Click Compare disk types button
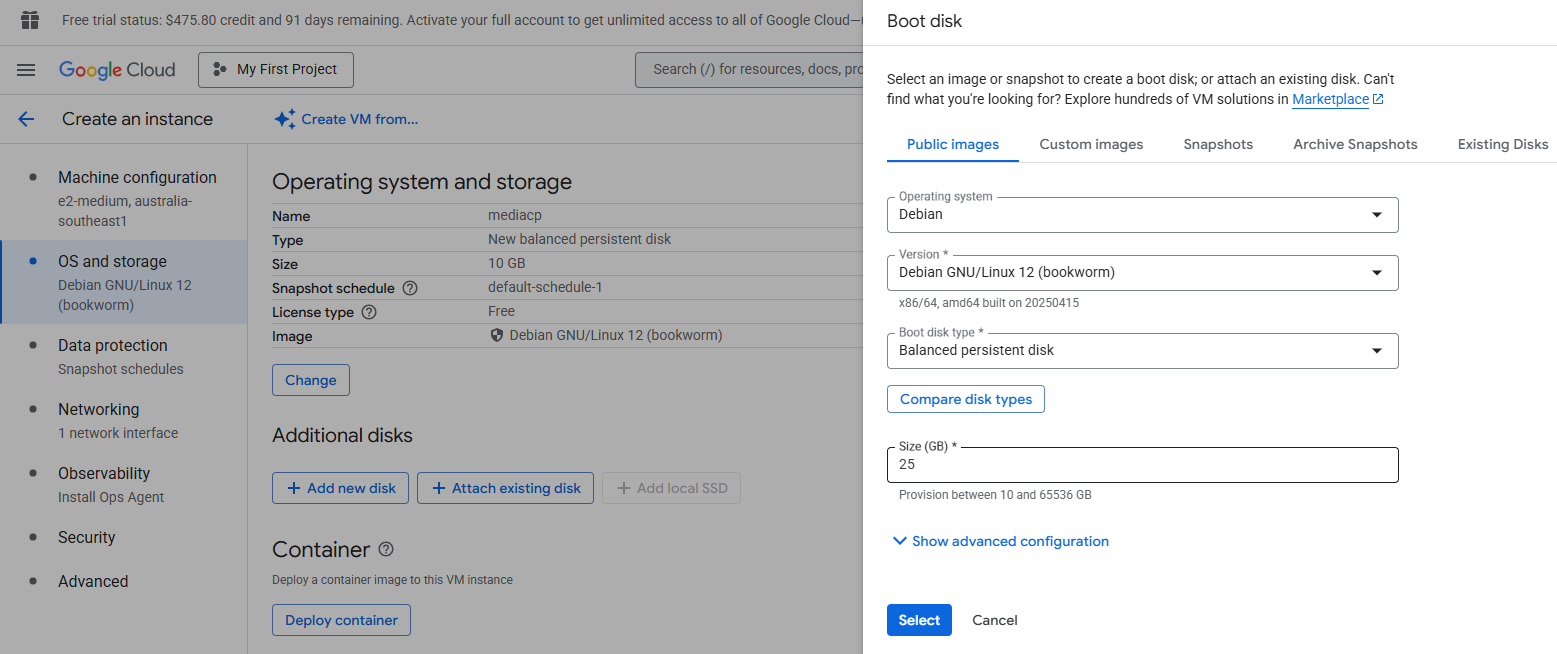This screenshot has width=1557, height=654. [966, 399]
